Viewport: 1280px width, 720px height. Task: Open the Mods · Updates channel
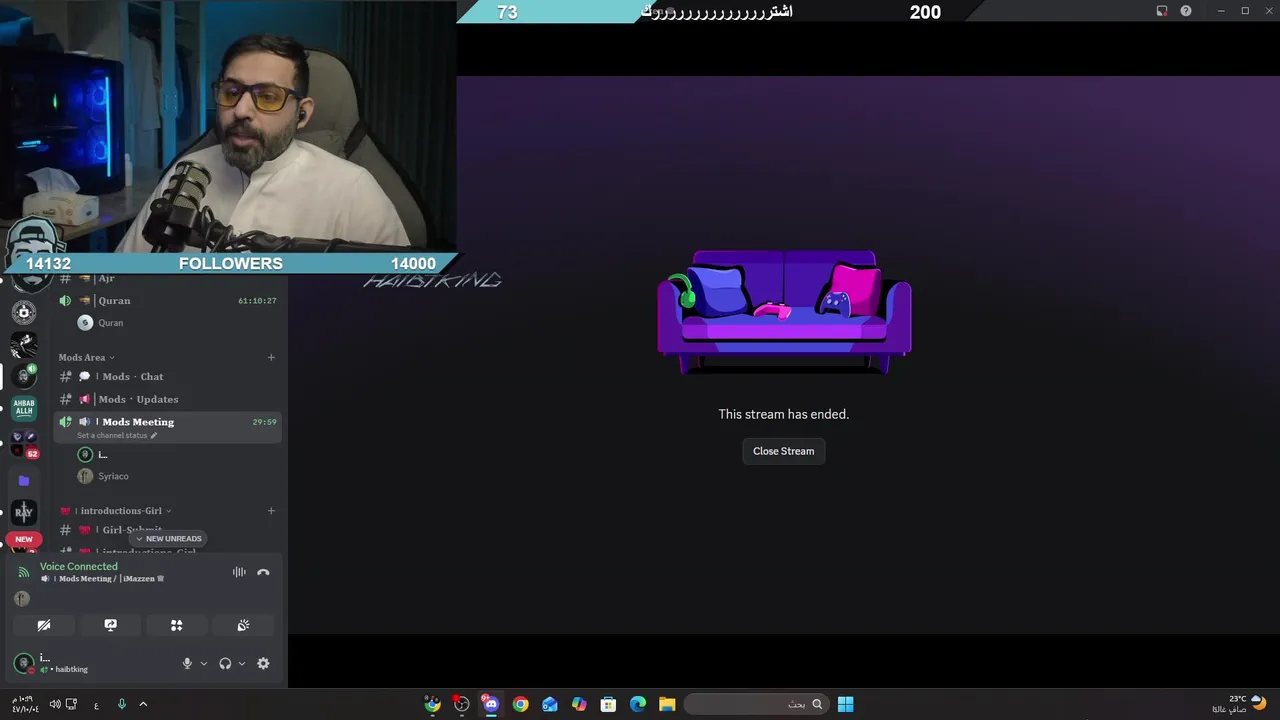(167, 399)
